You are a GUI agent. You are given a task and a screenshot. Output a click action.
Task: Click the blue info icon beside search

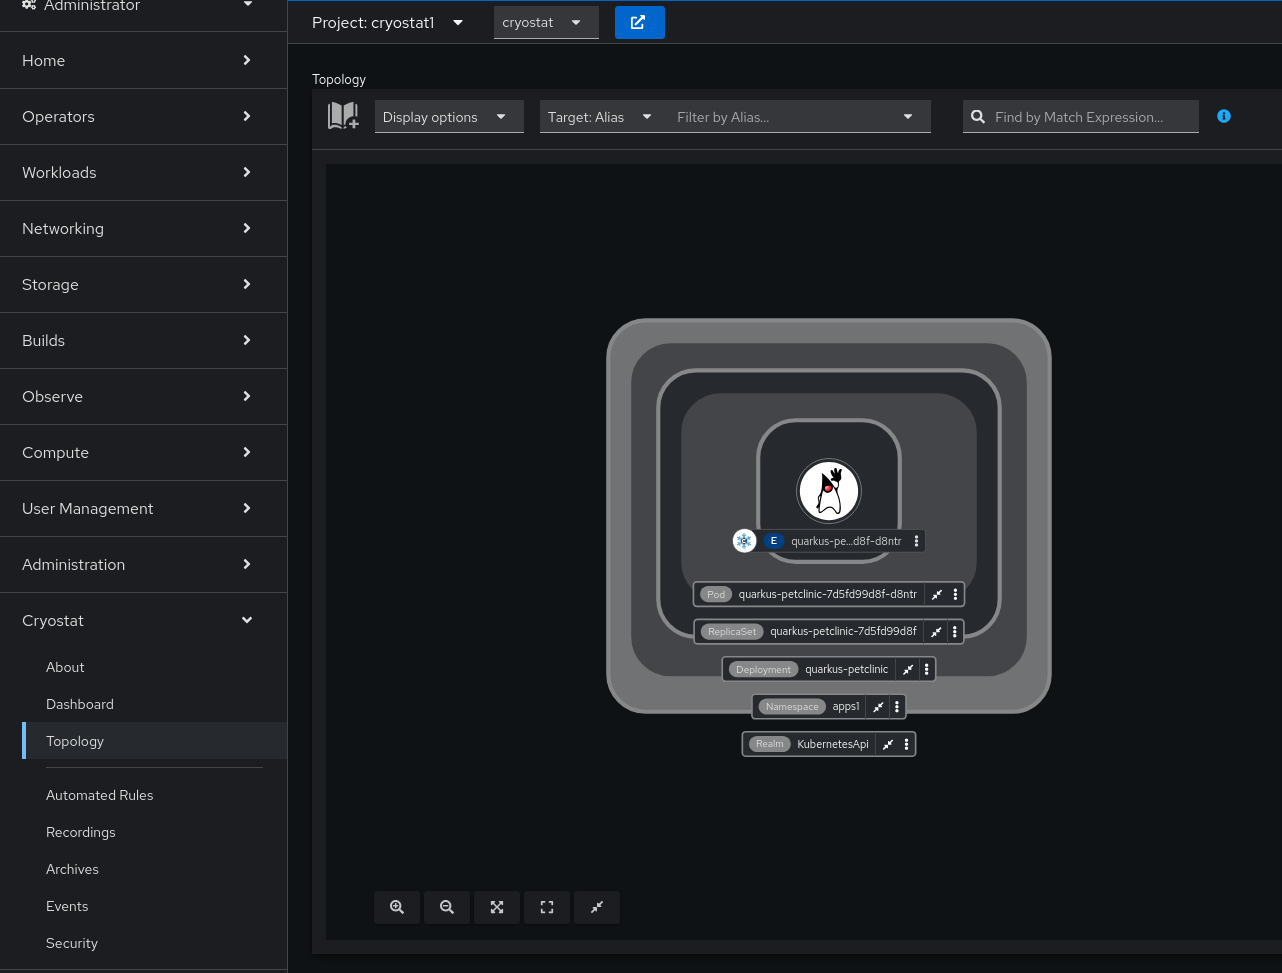[1224, 116]
